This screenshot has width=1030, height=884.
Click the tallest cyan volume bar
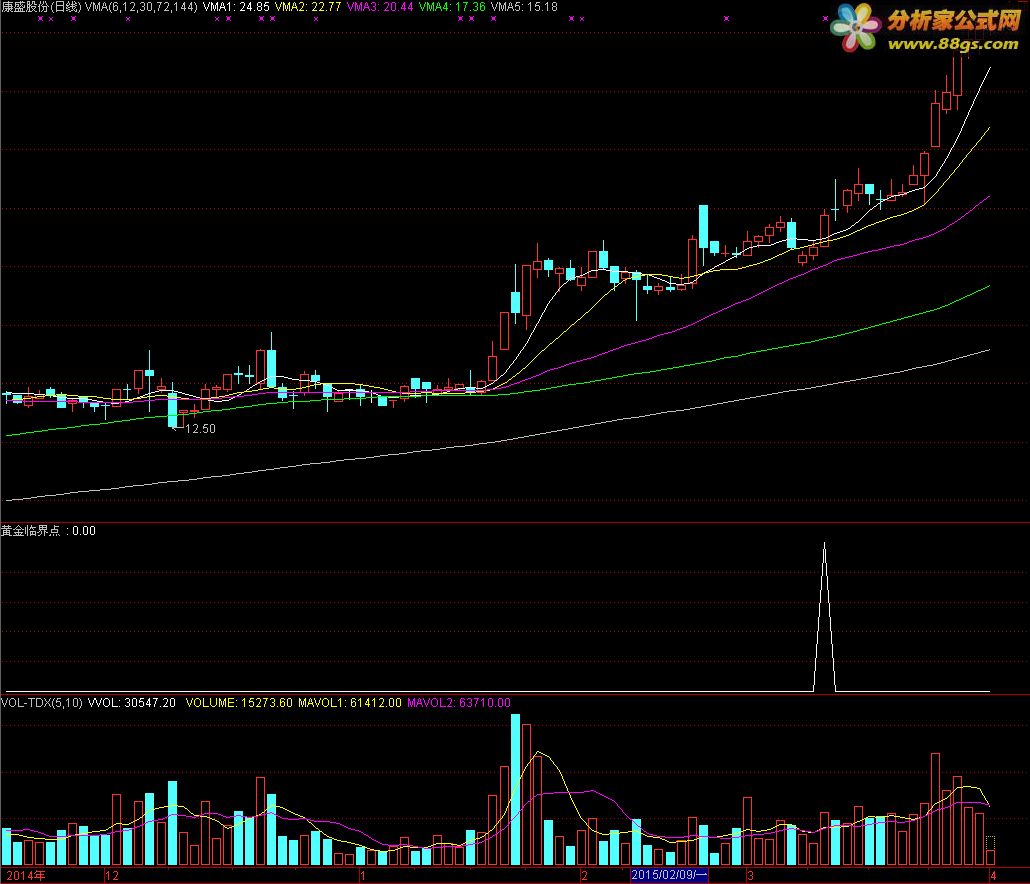point(515,789)
